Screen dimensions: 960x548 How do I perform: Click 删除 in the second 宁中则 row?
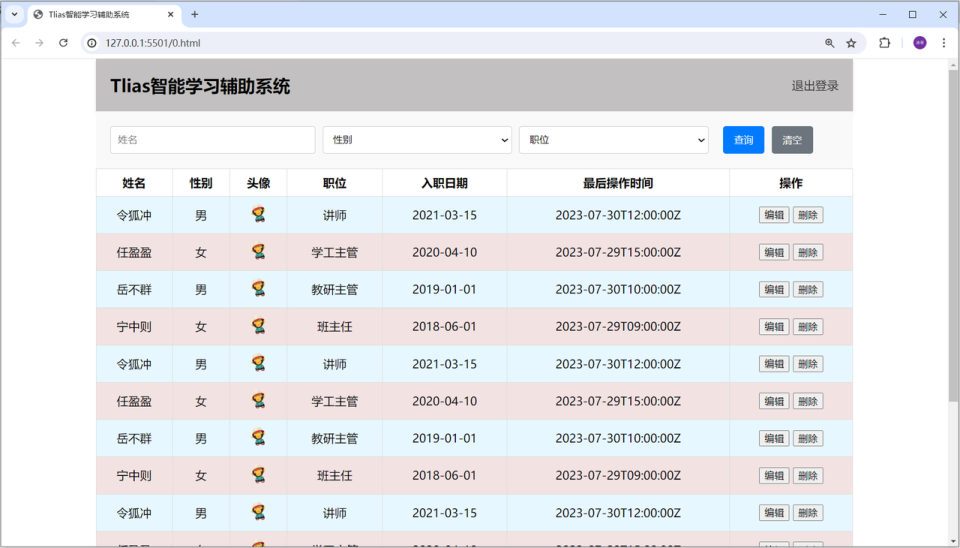click(808, 475)
